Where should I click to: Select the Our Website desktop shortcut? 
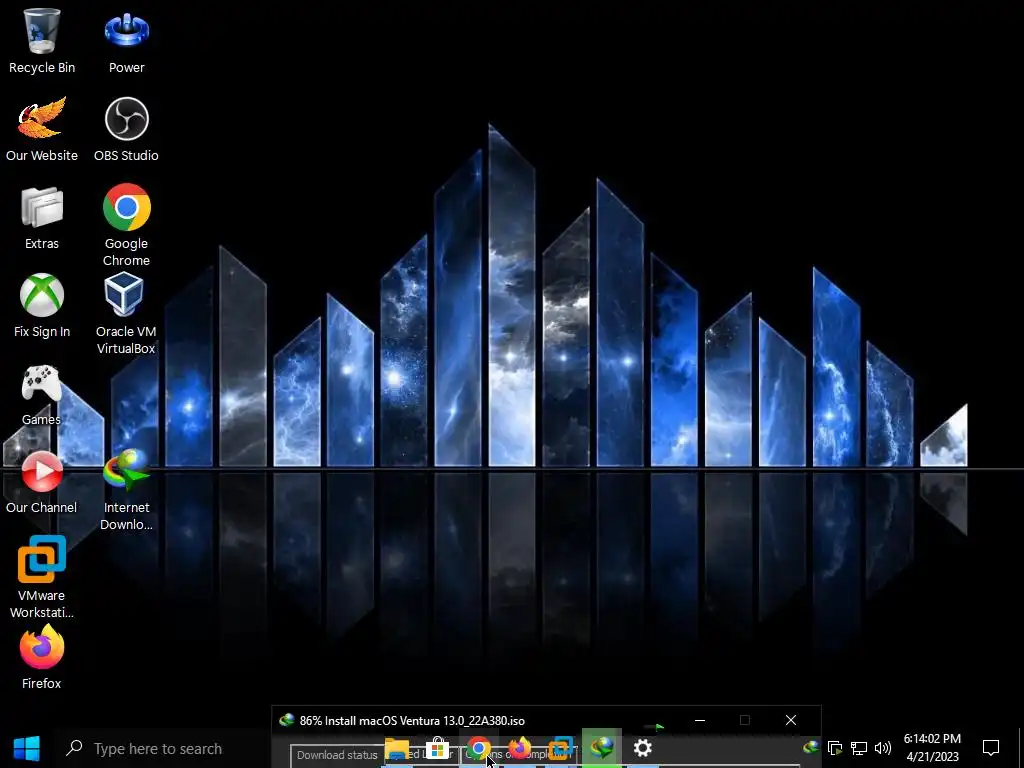42,129
